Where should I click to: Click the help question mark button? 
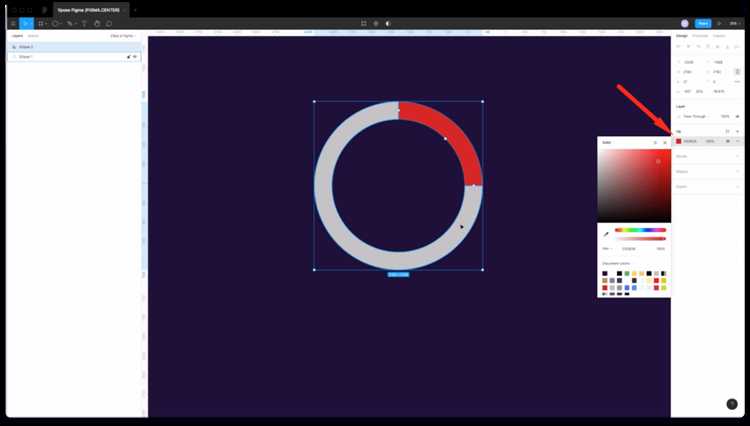(x=732, y=404)
